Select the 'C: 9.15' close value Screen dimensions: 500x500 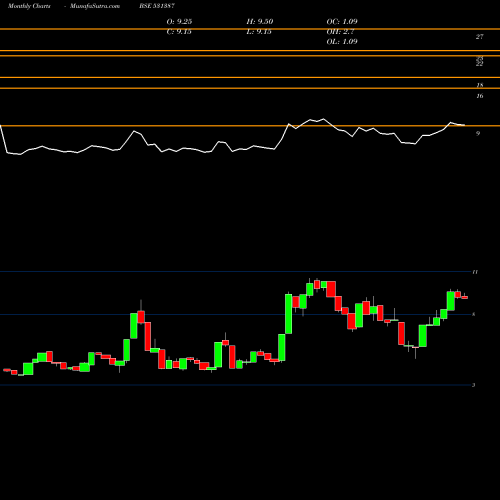(x=179, y=32)
